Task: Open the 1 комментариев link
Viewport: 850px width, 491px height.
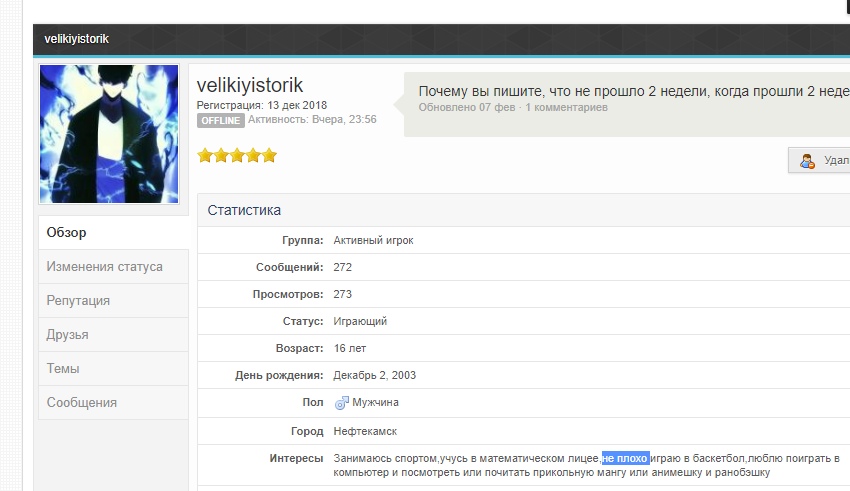Action: tap(566, 107)
